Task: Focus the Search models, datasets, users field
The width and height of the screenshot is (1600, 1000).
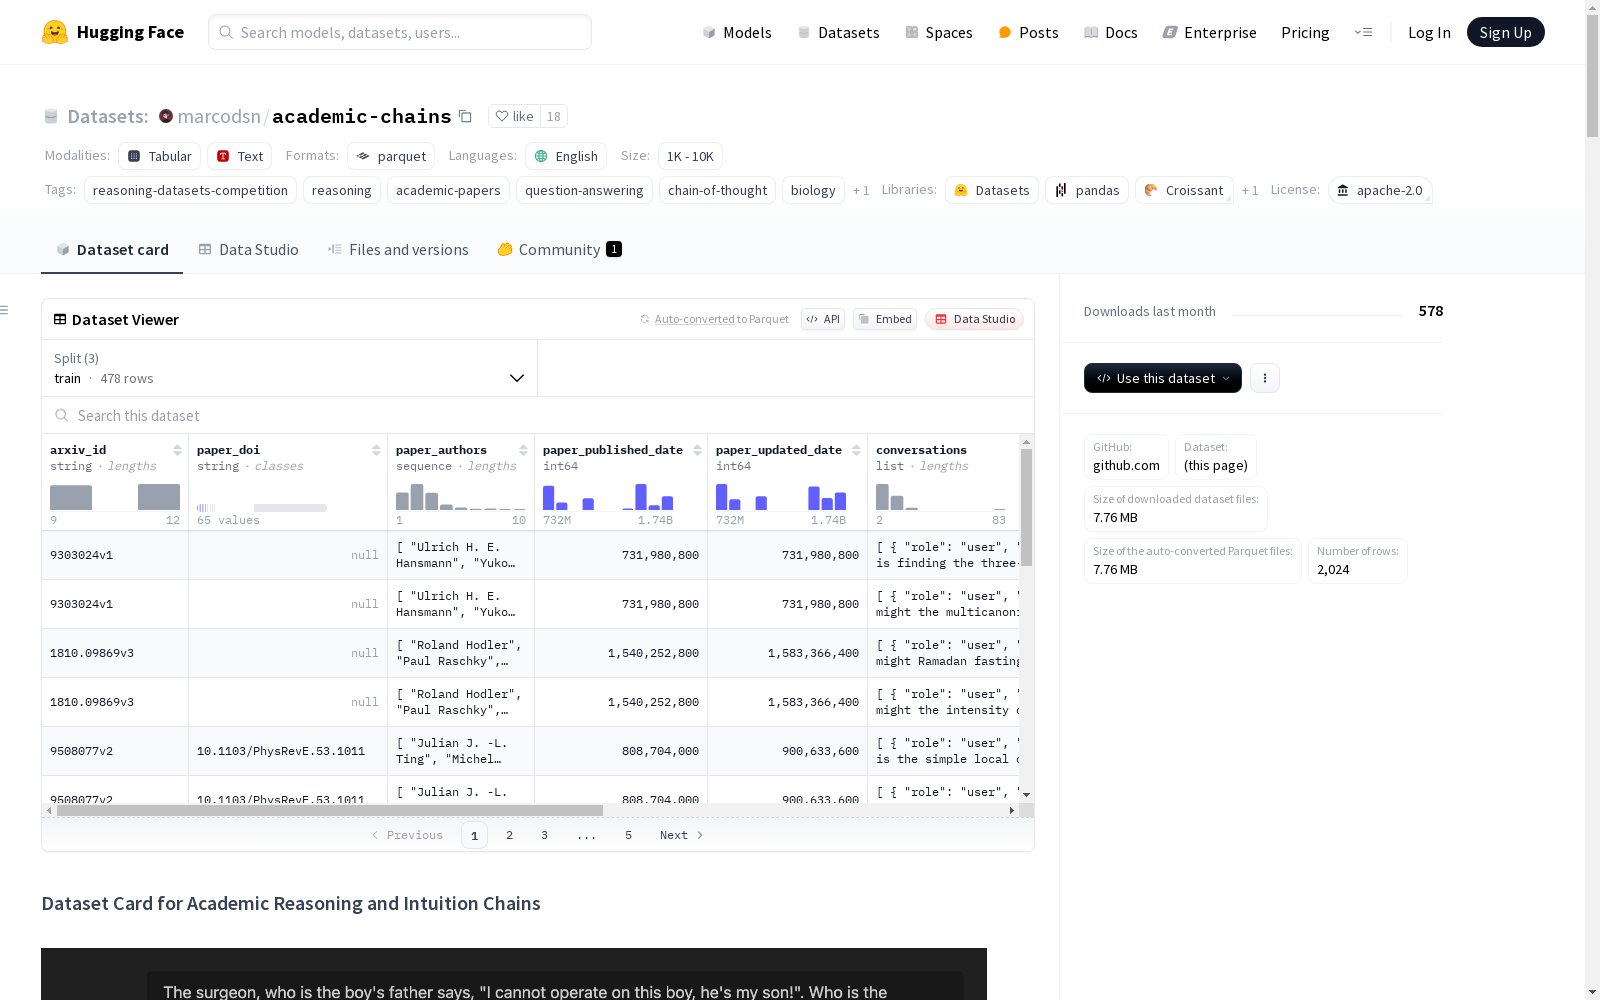Action: pos(400,32)
